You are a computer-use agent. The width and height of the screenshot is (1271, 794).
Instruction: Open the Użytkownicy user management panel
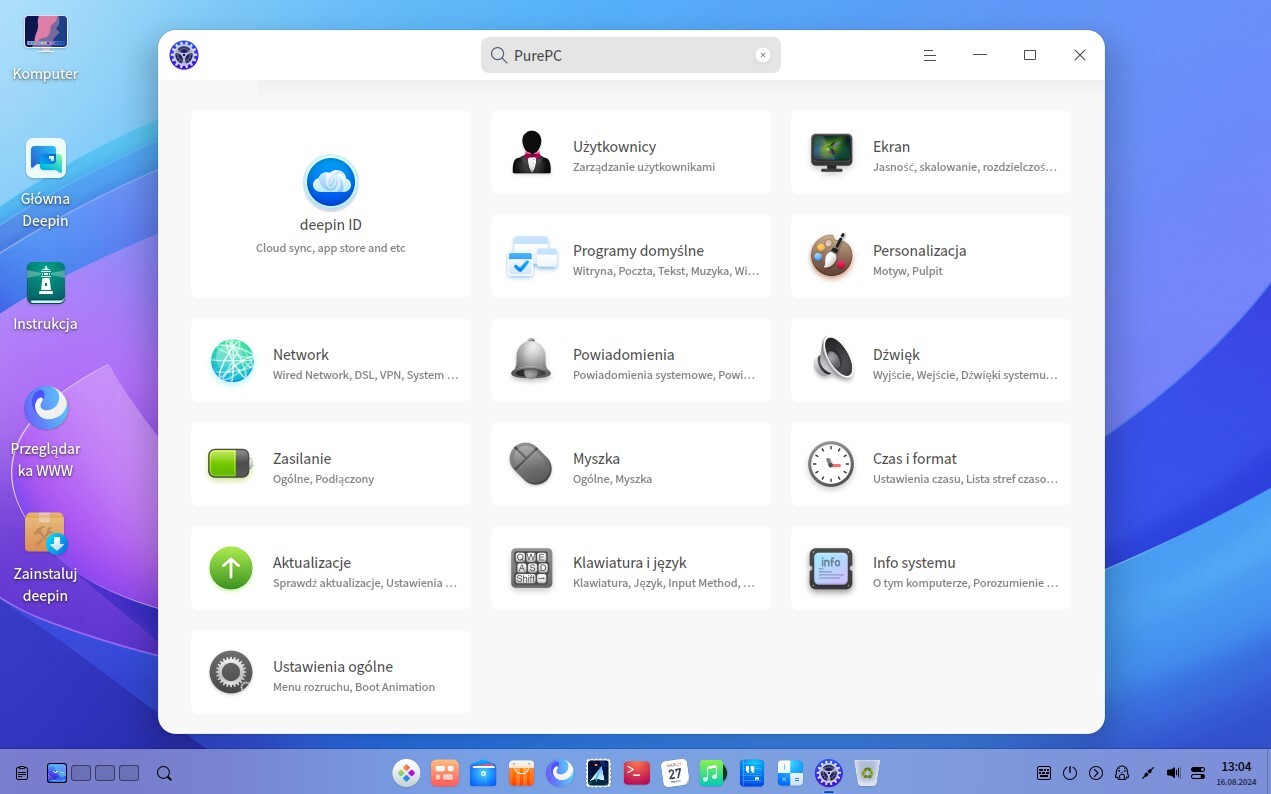point(630,151)
